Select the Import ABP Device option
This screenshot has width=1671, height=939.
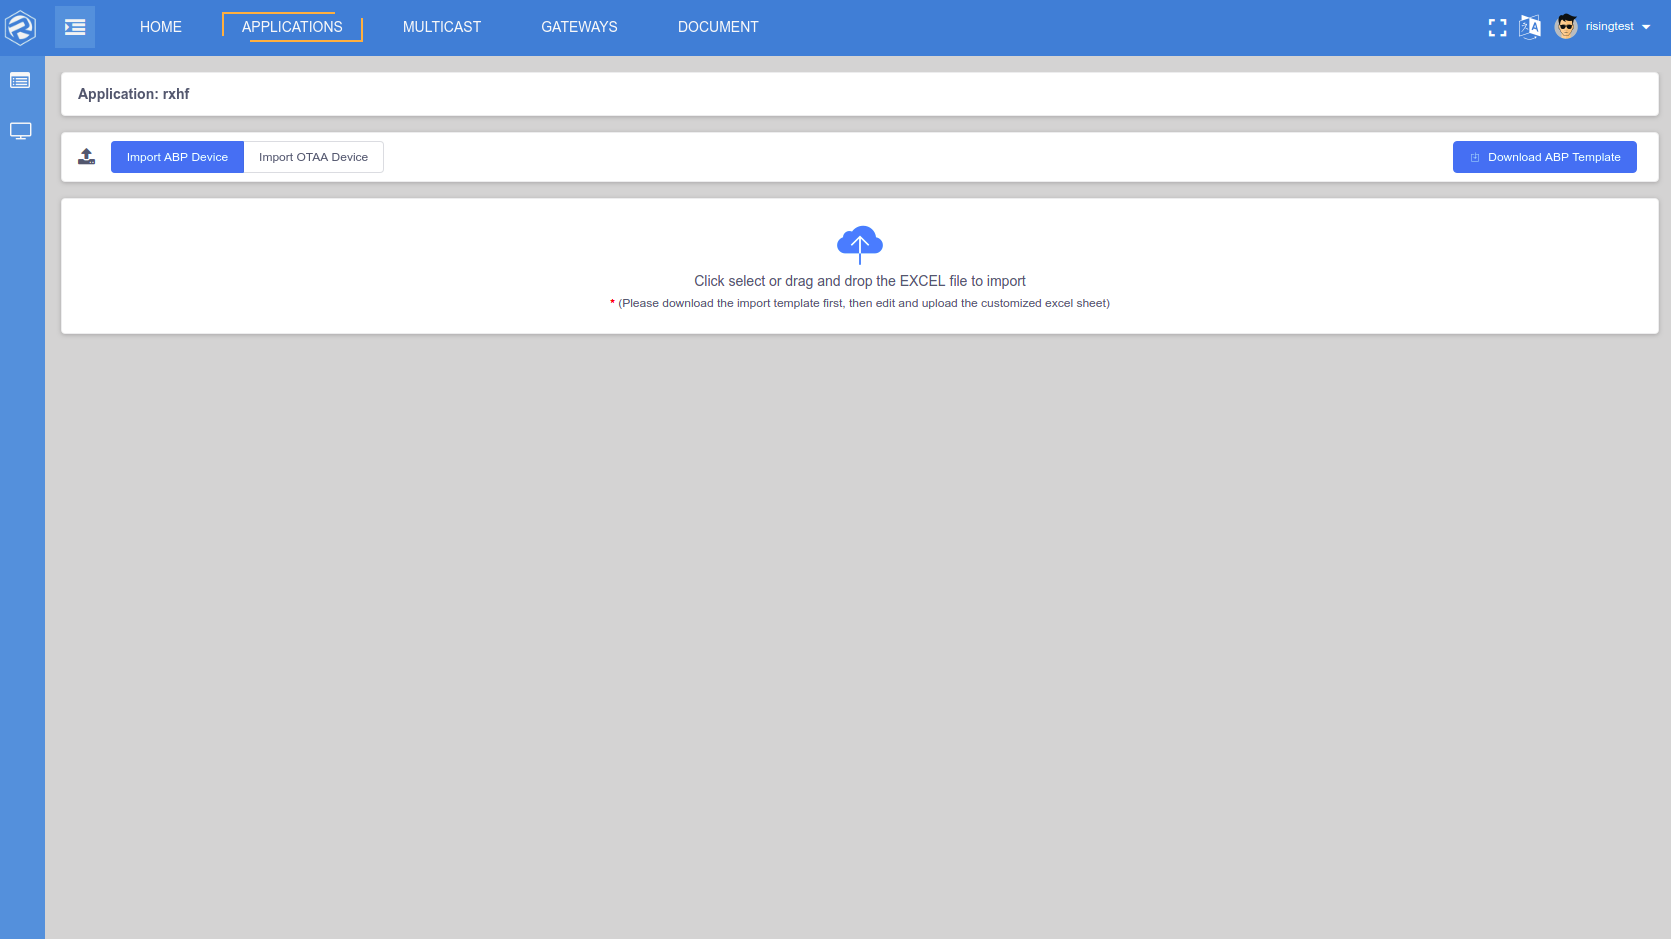[x=177, y=157]
